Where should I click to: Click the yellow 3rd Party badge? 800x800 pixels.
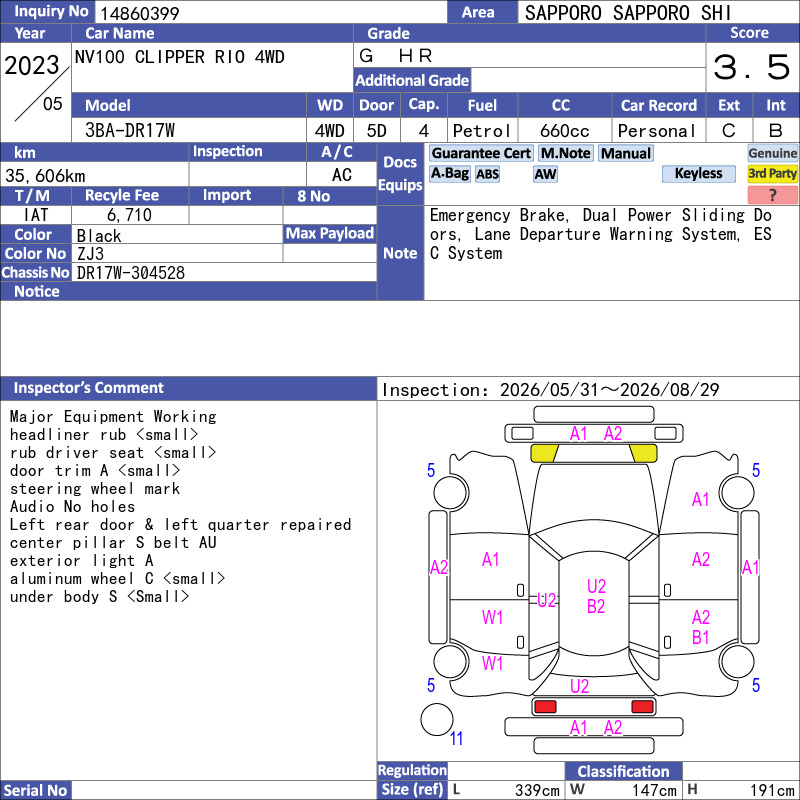(772, 174)
